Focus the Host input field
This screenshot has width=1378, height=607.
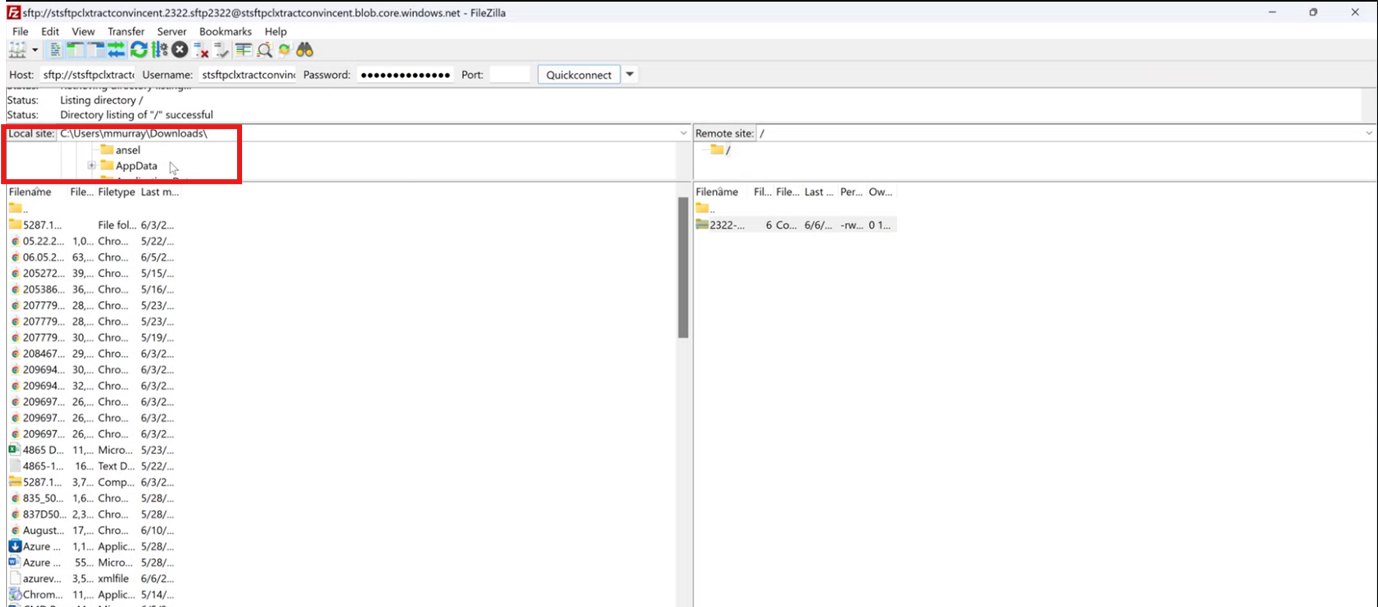tap(87, 75)
